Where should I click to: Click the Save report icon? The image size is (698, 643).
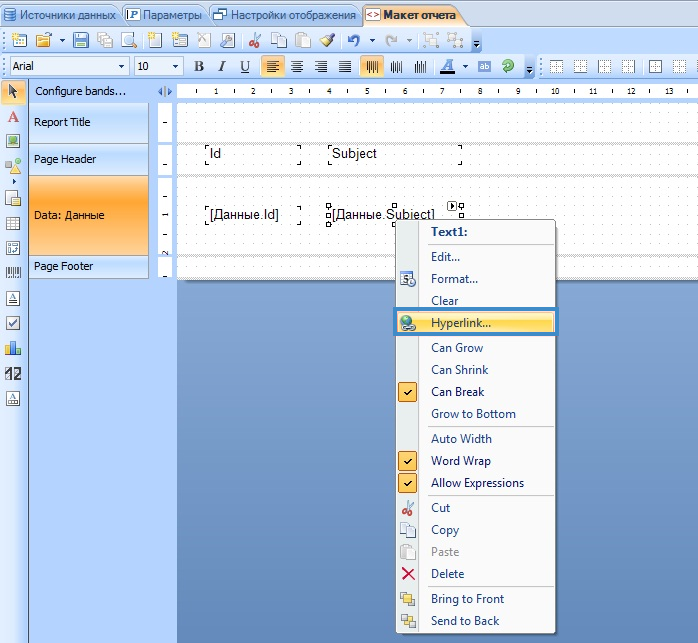coord(81,41)
